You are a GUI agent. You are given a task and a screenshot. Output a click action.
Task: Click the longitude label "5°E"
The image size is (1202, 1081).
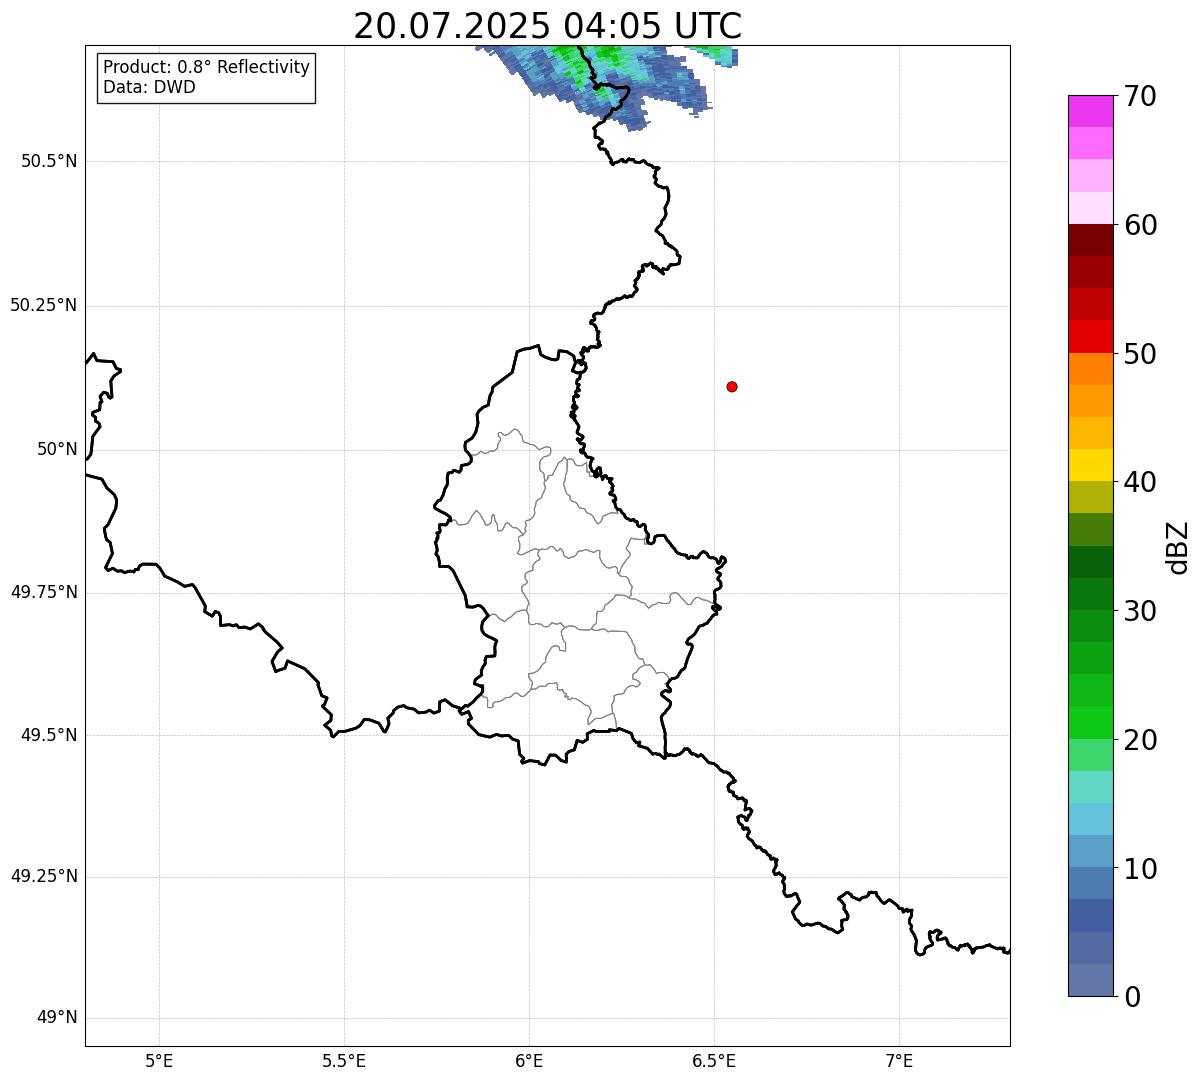tap(160, 1060)
